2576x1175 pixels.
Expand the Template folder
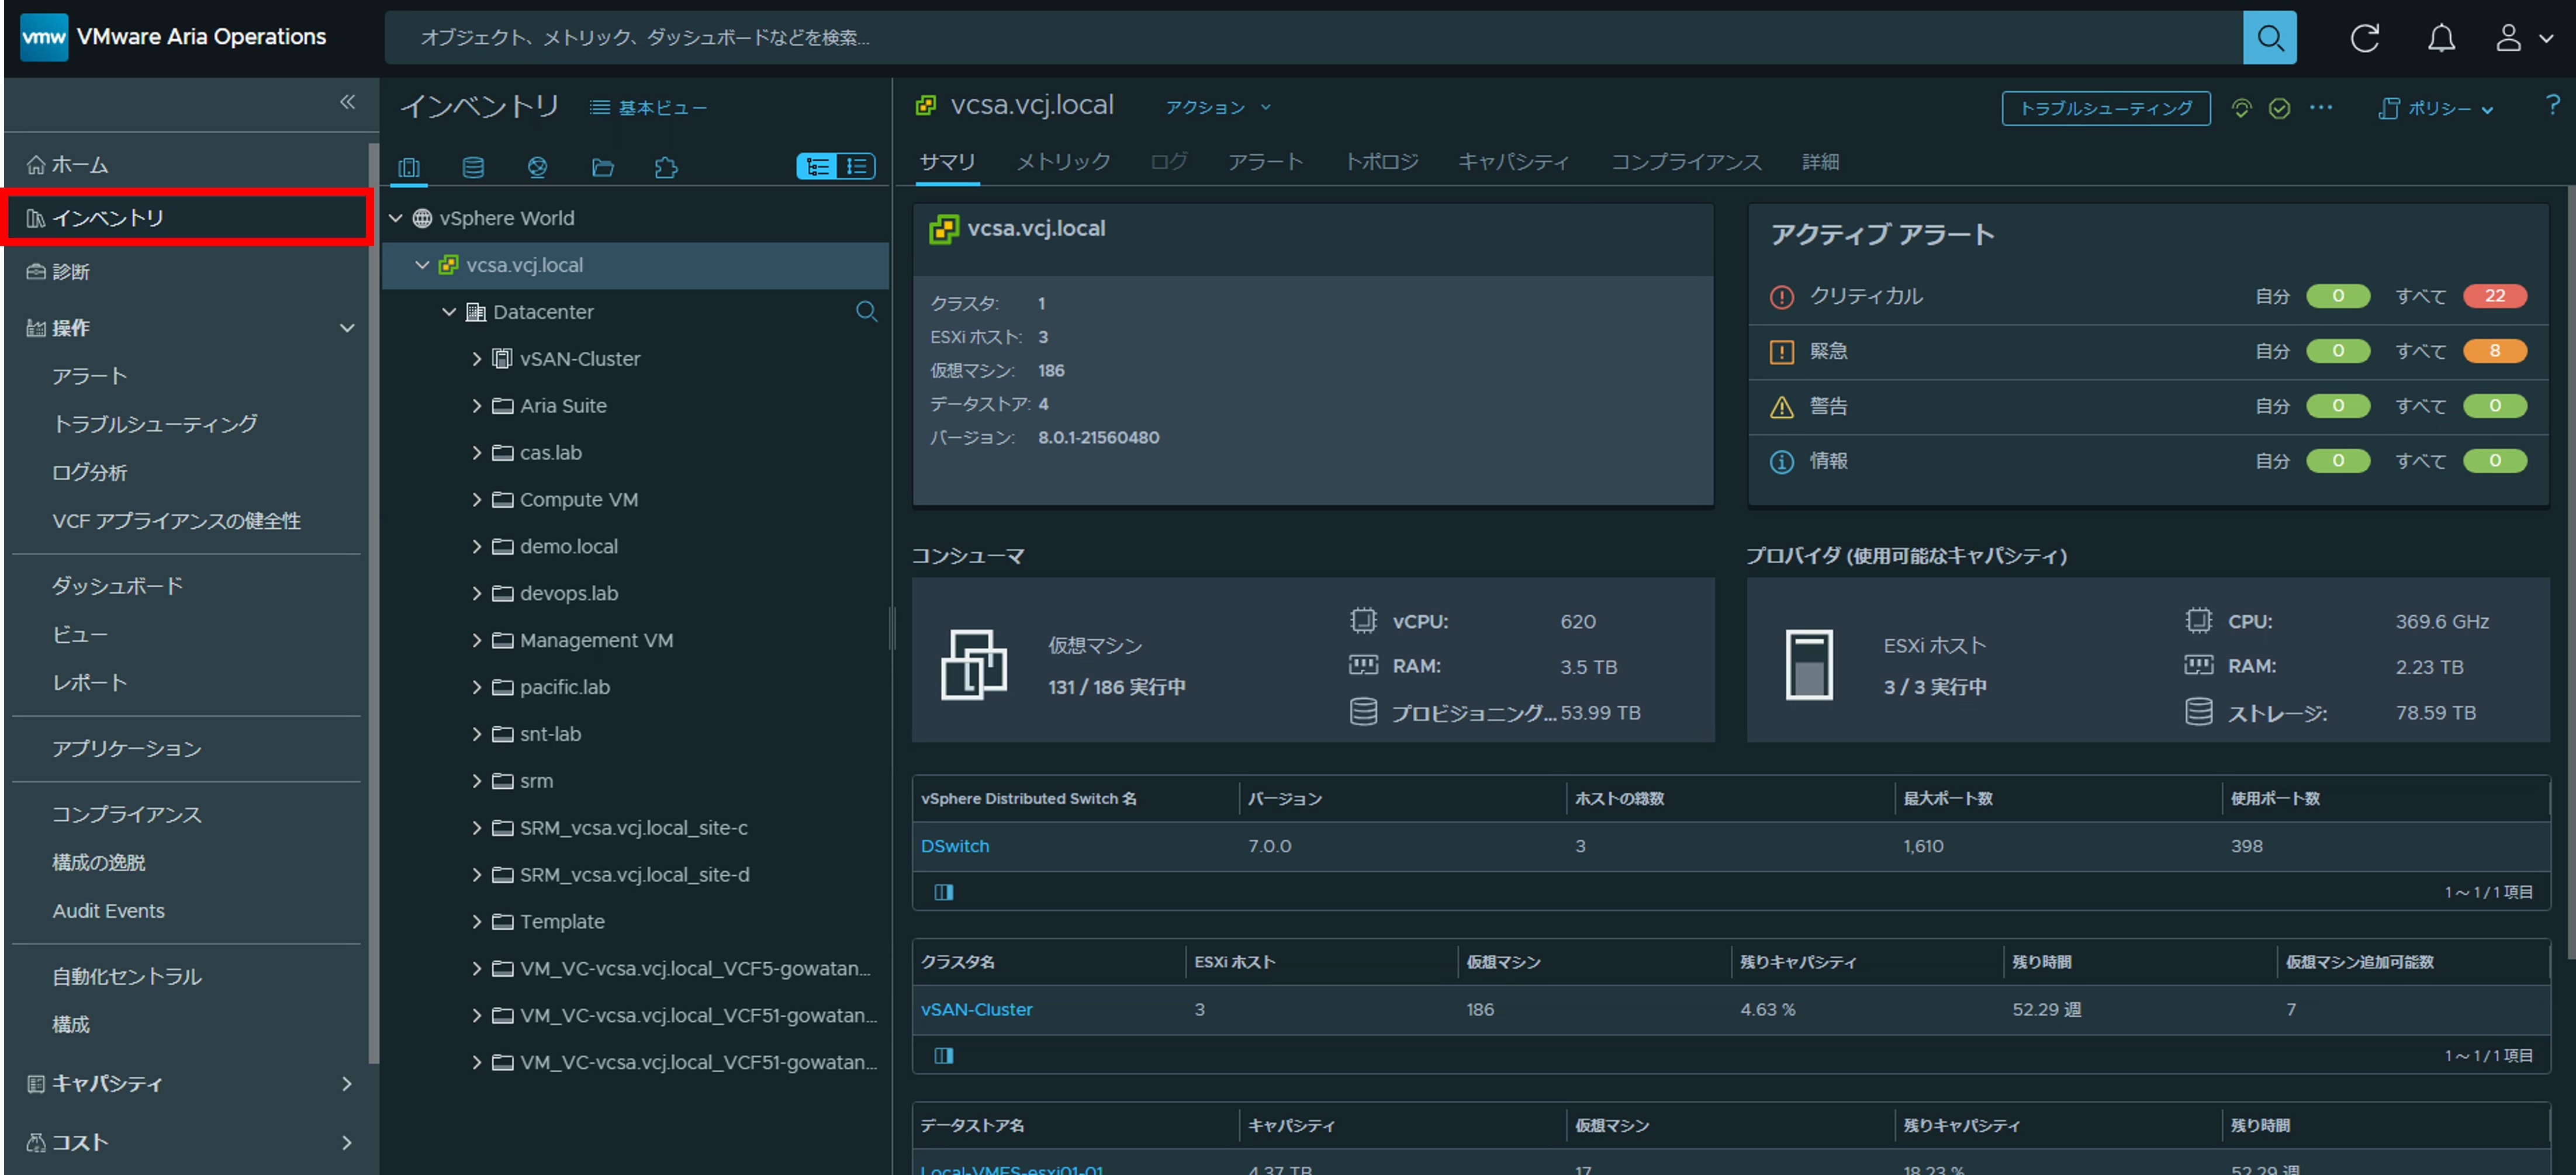(x=476, y=922)
